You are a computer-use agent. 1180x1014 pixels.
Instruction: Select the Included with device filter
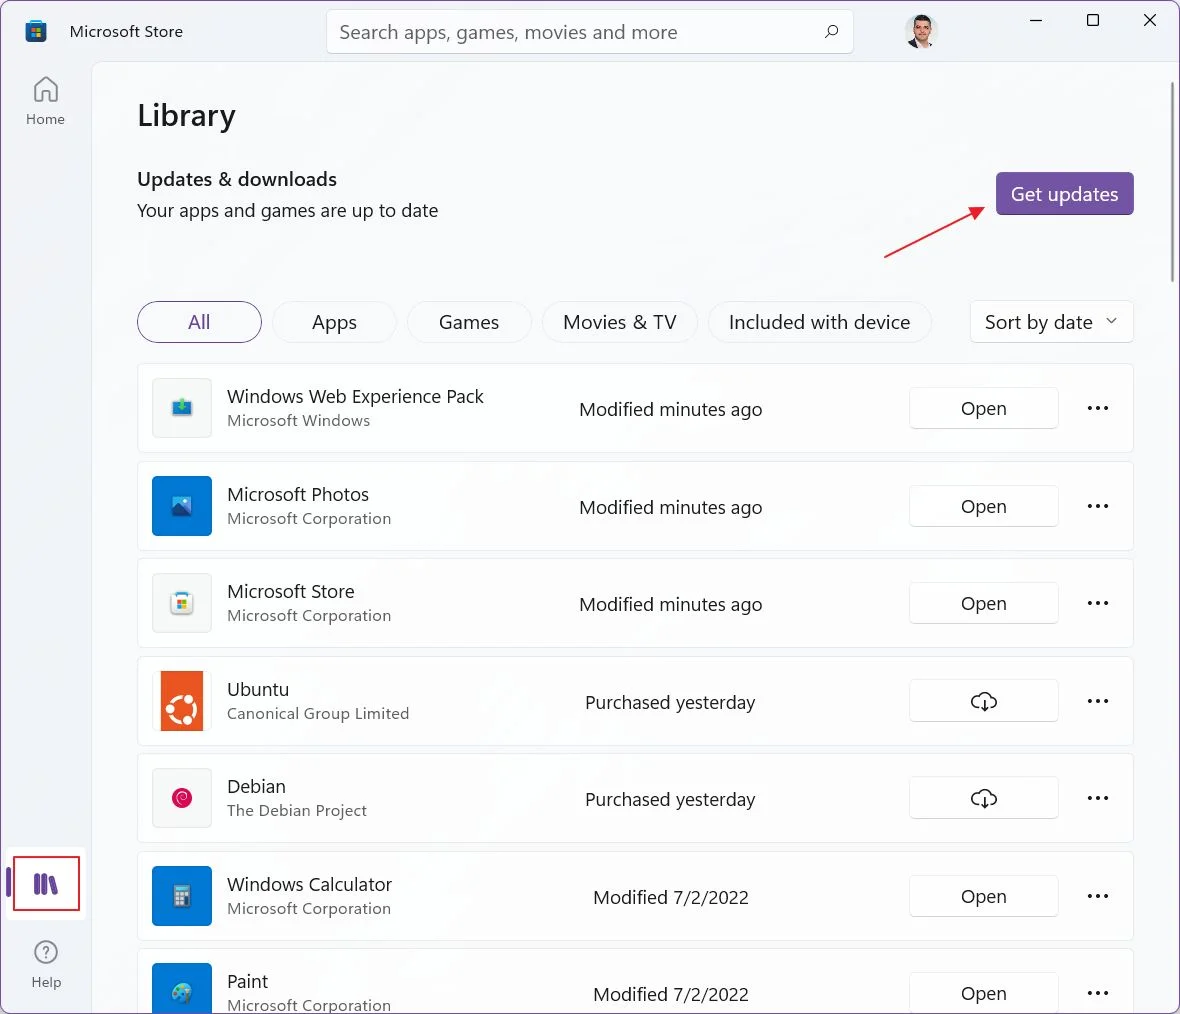(820, 322)
